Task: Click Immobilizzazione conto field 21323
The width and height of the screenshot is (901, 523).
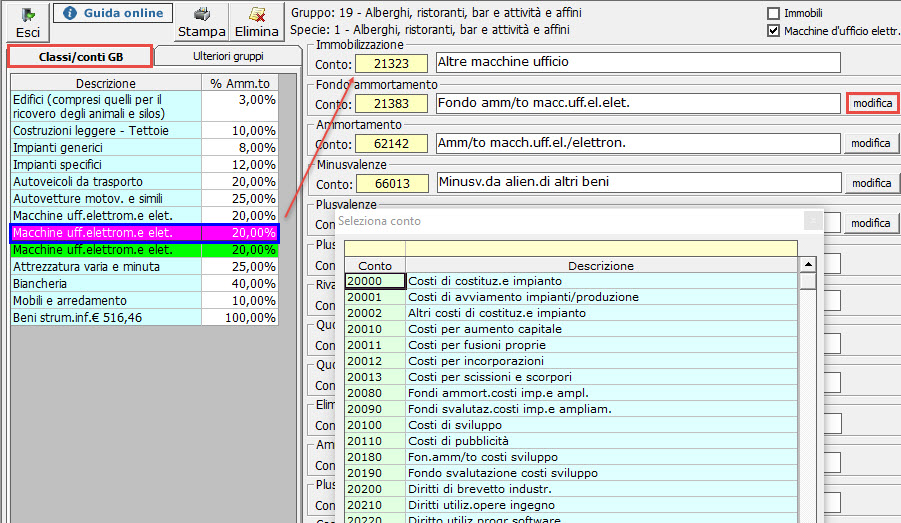Action: pyautogui.click(x=391, y=64)
